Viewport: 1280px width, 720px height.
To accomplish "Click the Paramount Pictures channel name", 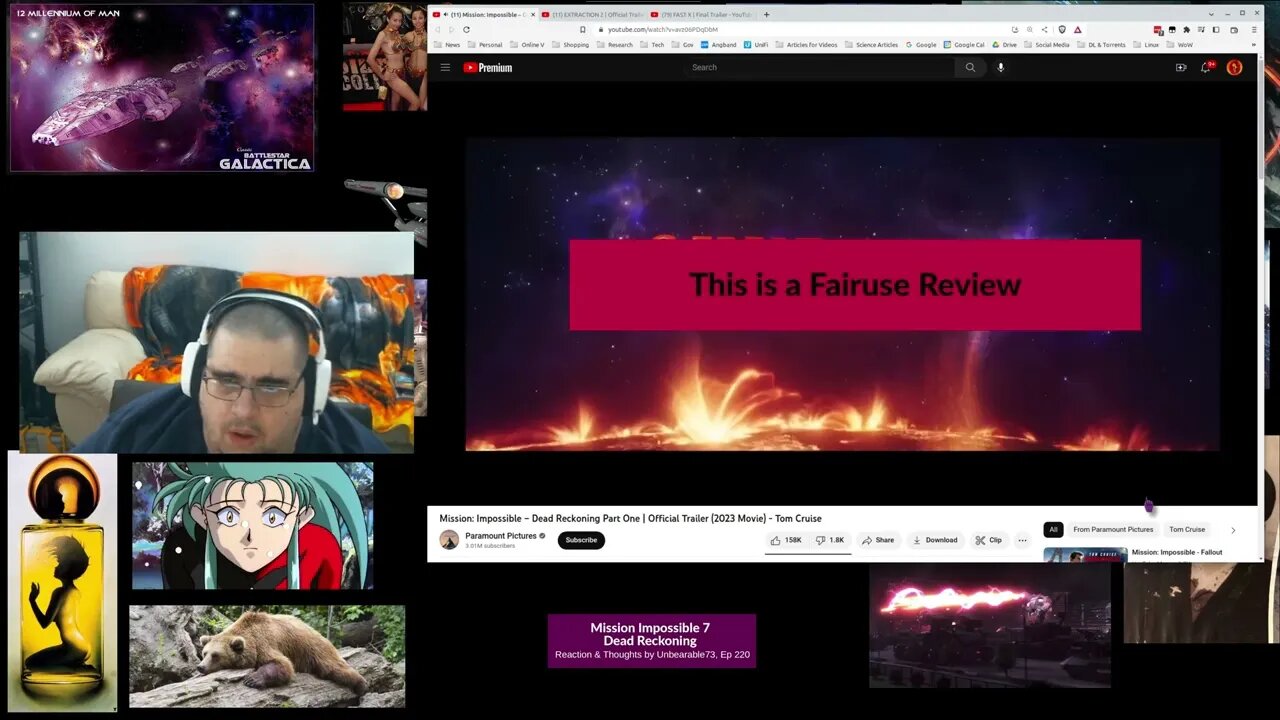I will pos(501,536).
